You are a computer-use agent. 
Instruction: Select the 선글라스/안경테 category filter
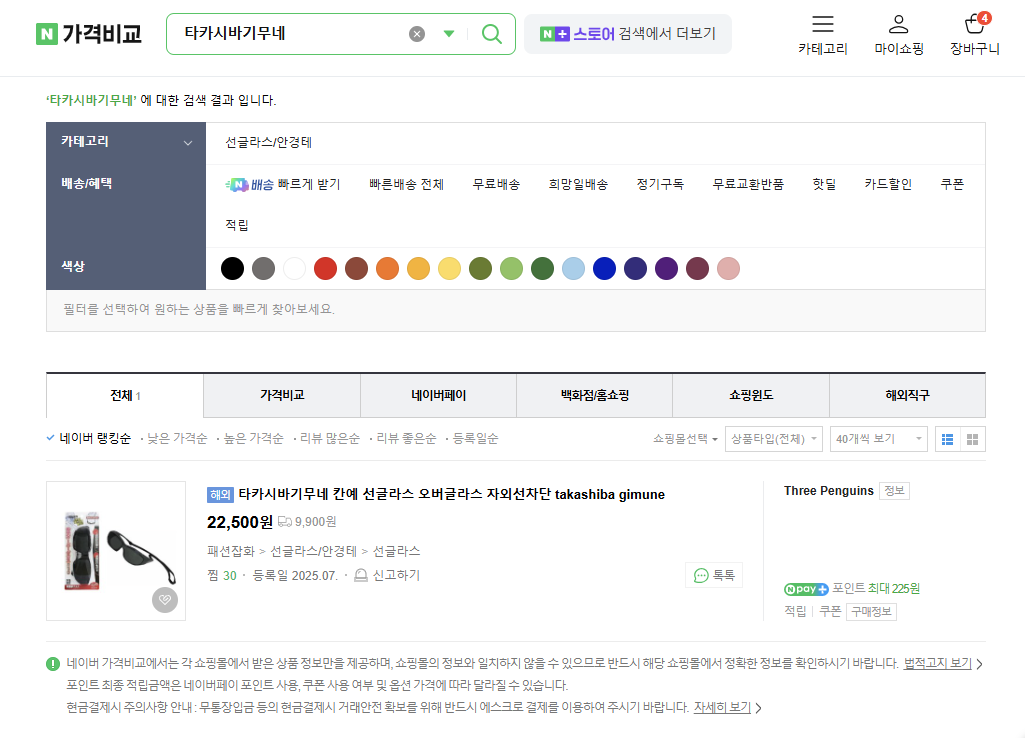tap(269, 143)
